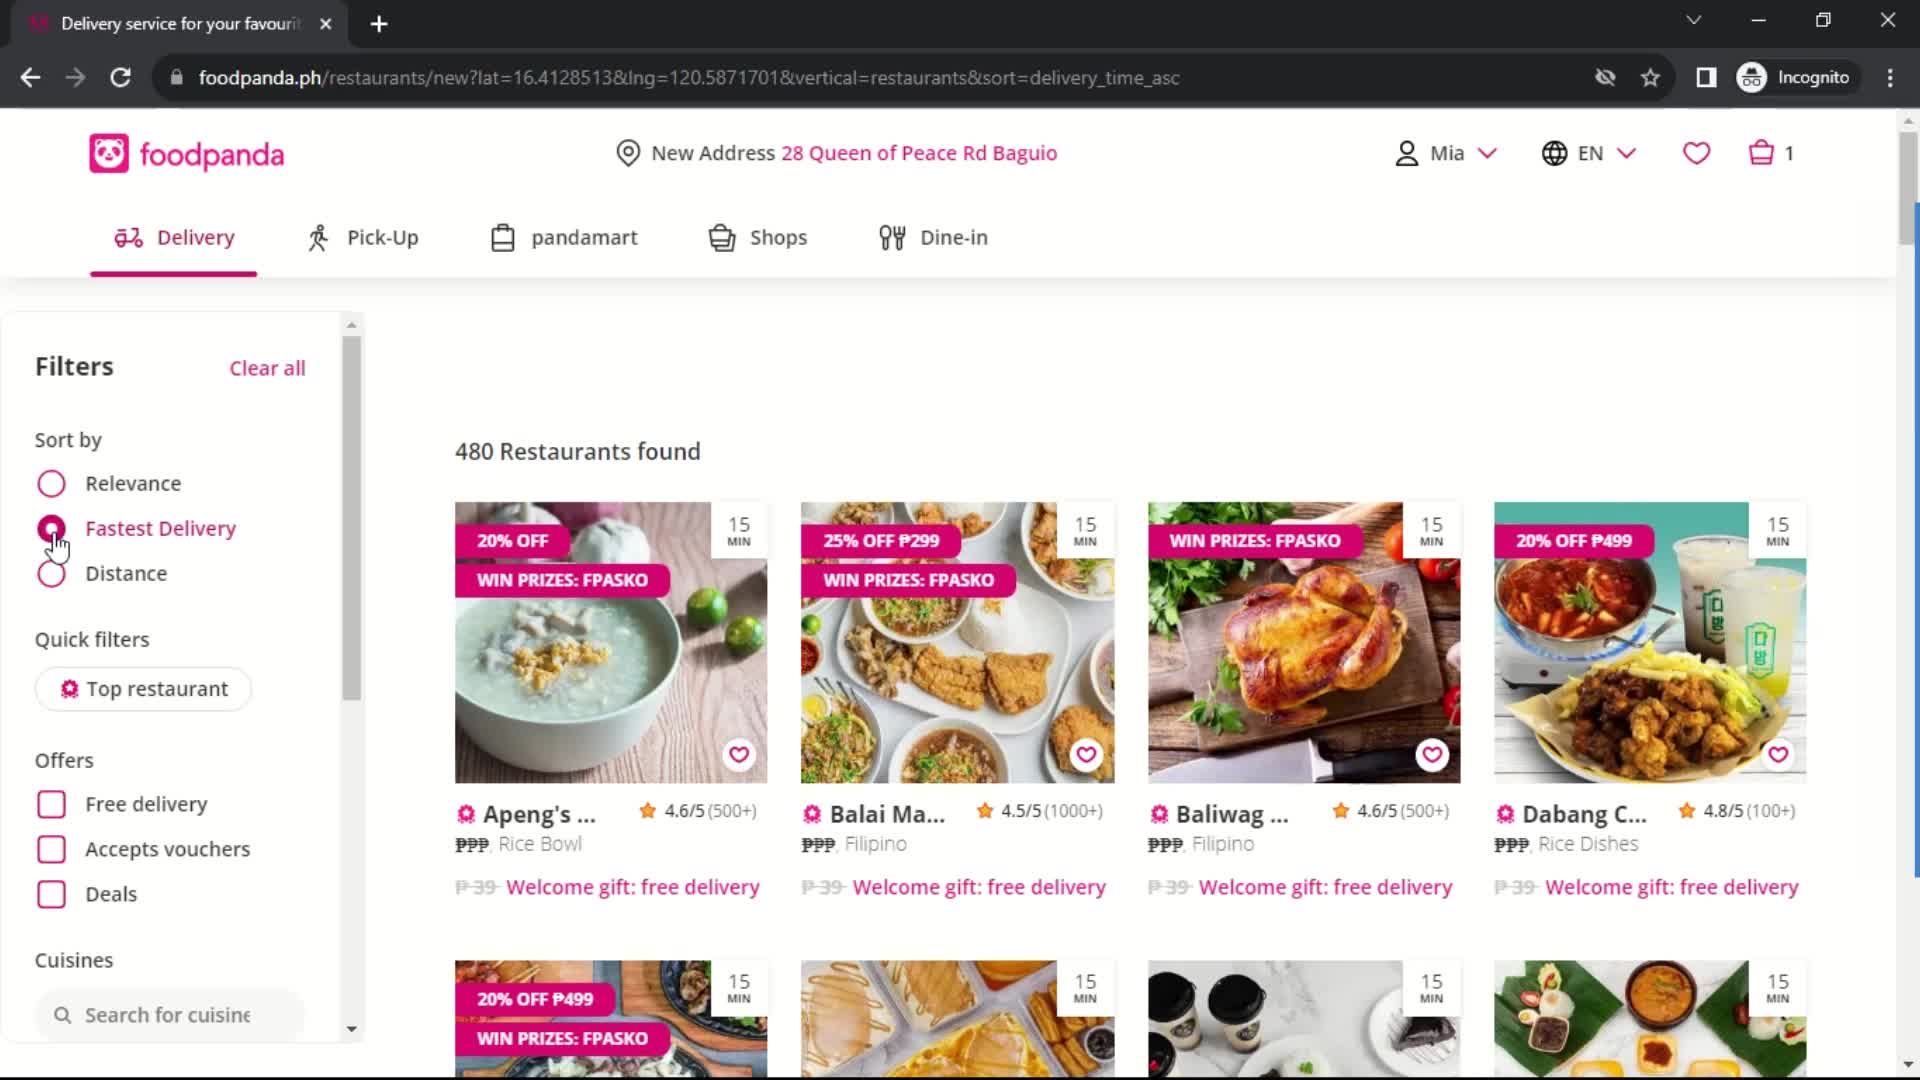Bookmark this page with the star icon

(x=1650, y=77)
